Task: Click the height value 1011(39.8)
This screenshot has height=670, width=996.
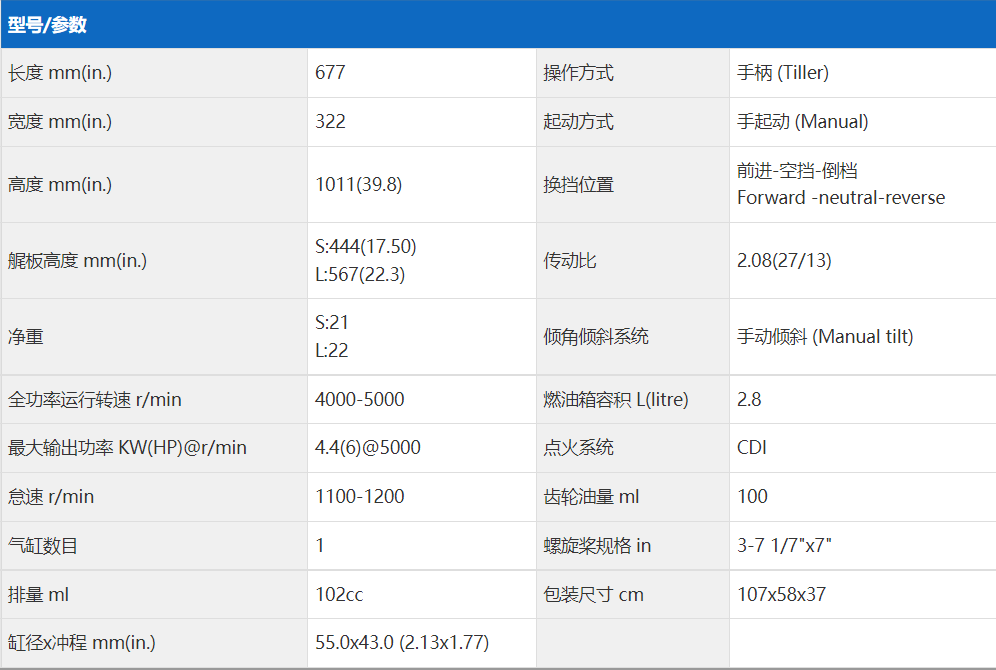Action: coord(359,184)
